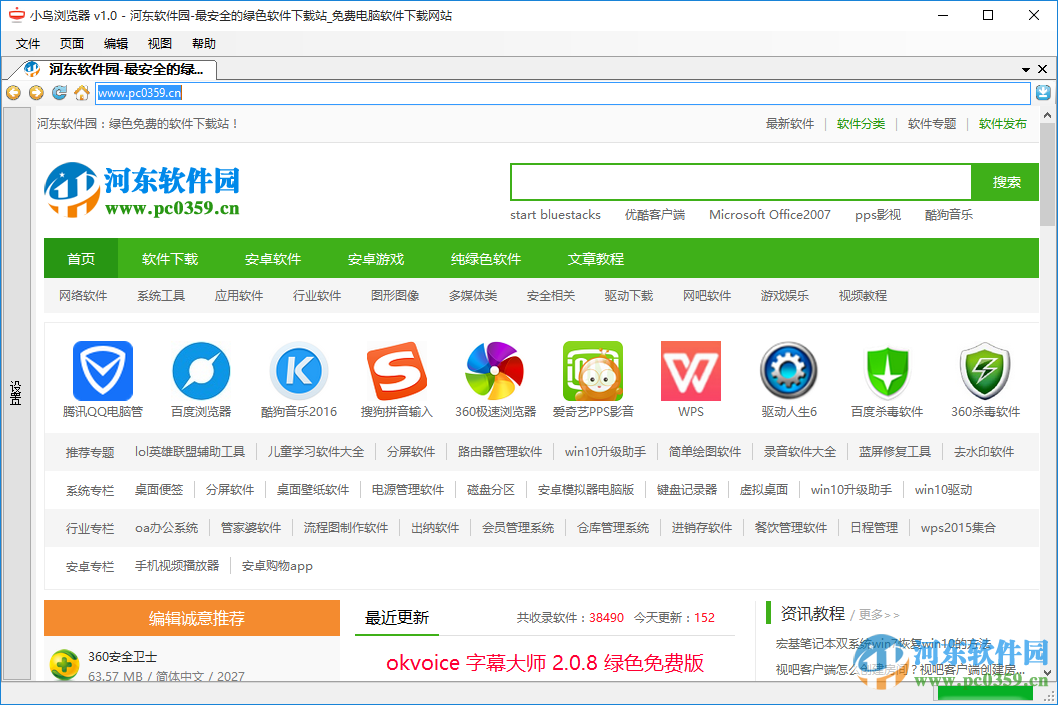Open the 编辑 menu

[x=115, y=44]
